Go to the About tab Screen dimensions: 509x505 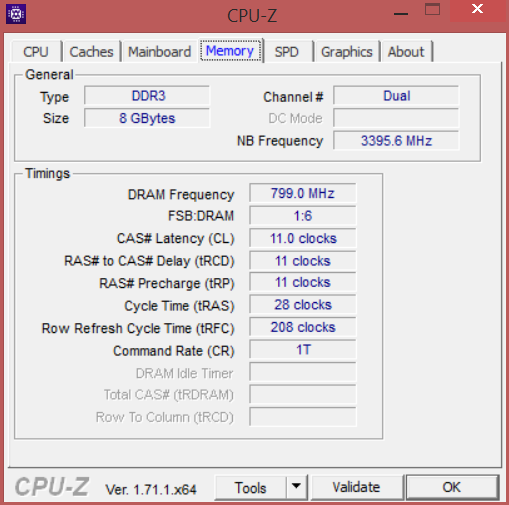(x=406, y=52)
